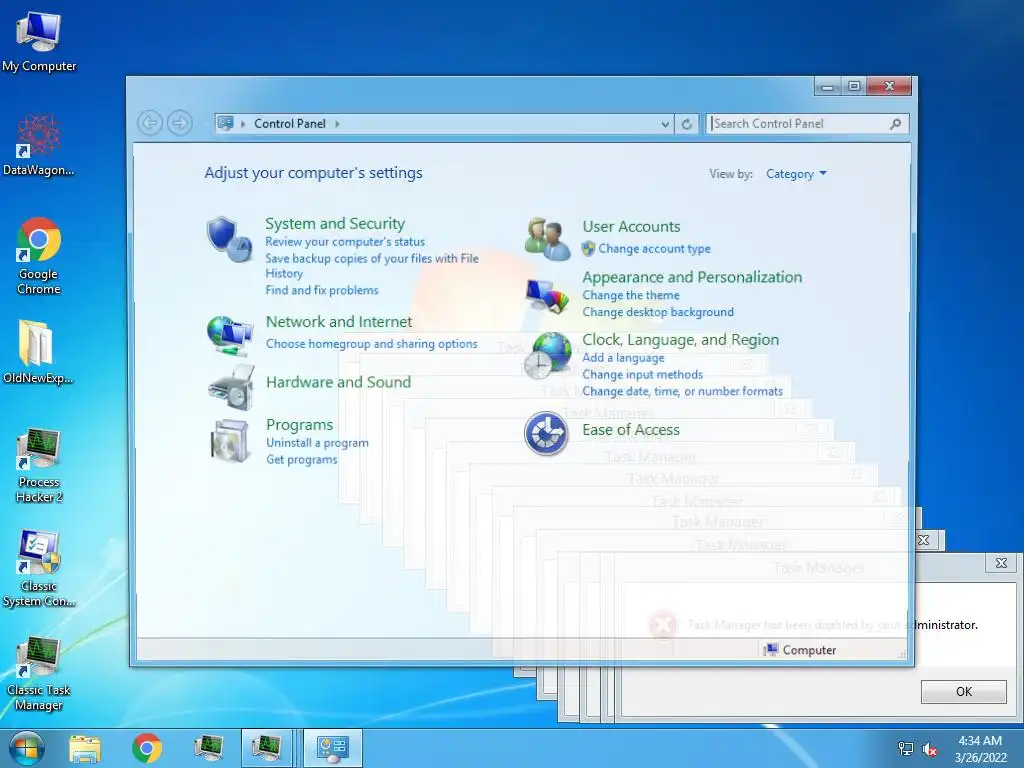Screen dimensions: 1024x768
Task: Click Add a language
Action: [623, 358]
